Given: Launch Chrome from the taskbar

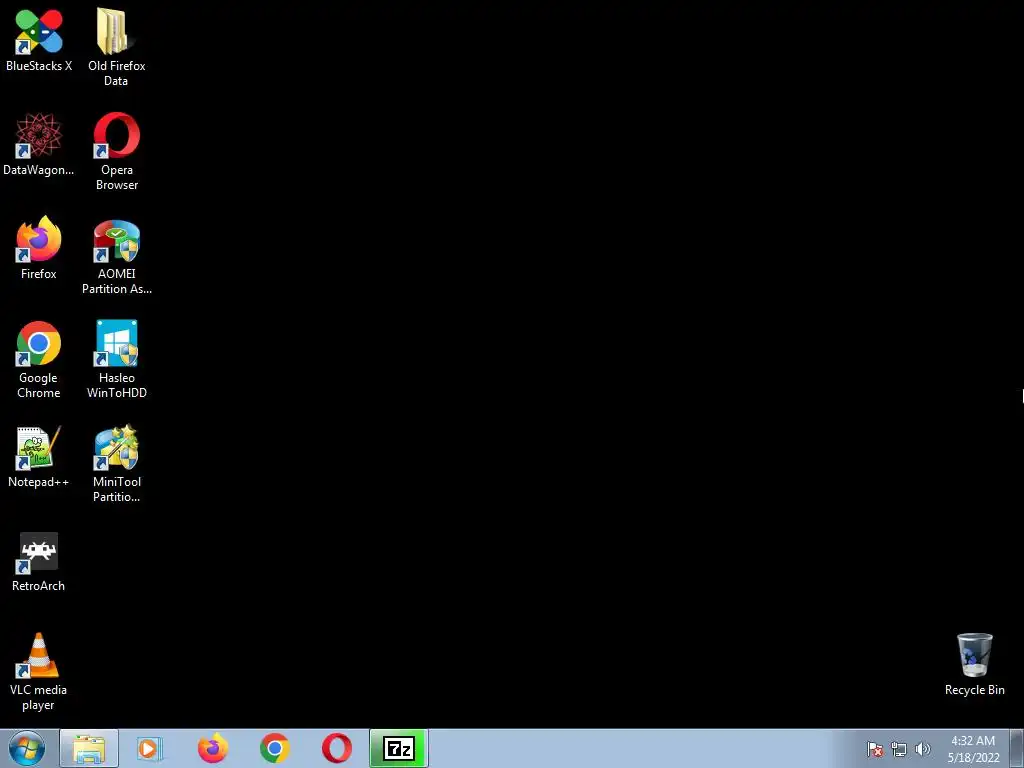Looking at the screenshot, I should coord(274,748).
